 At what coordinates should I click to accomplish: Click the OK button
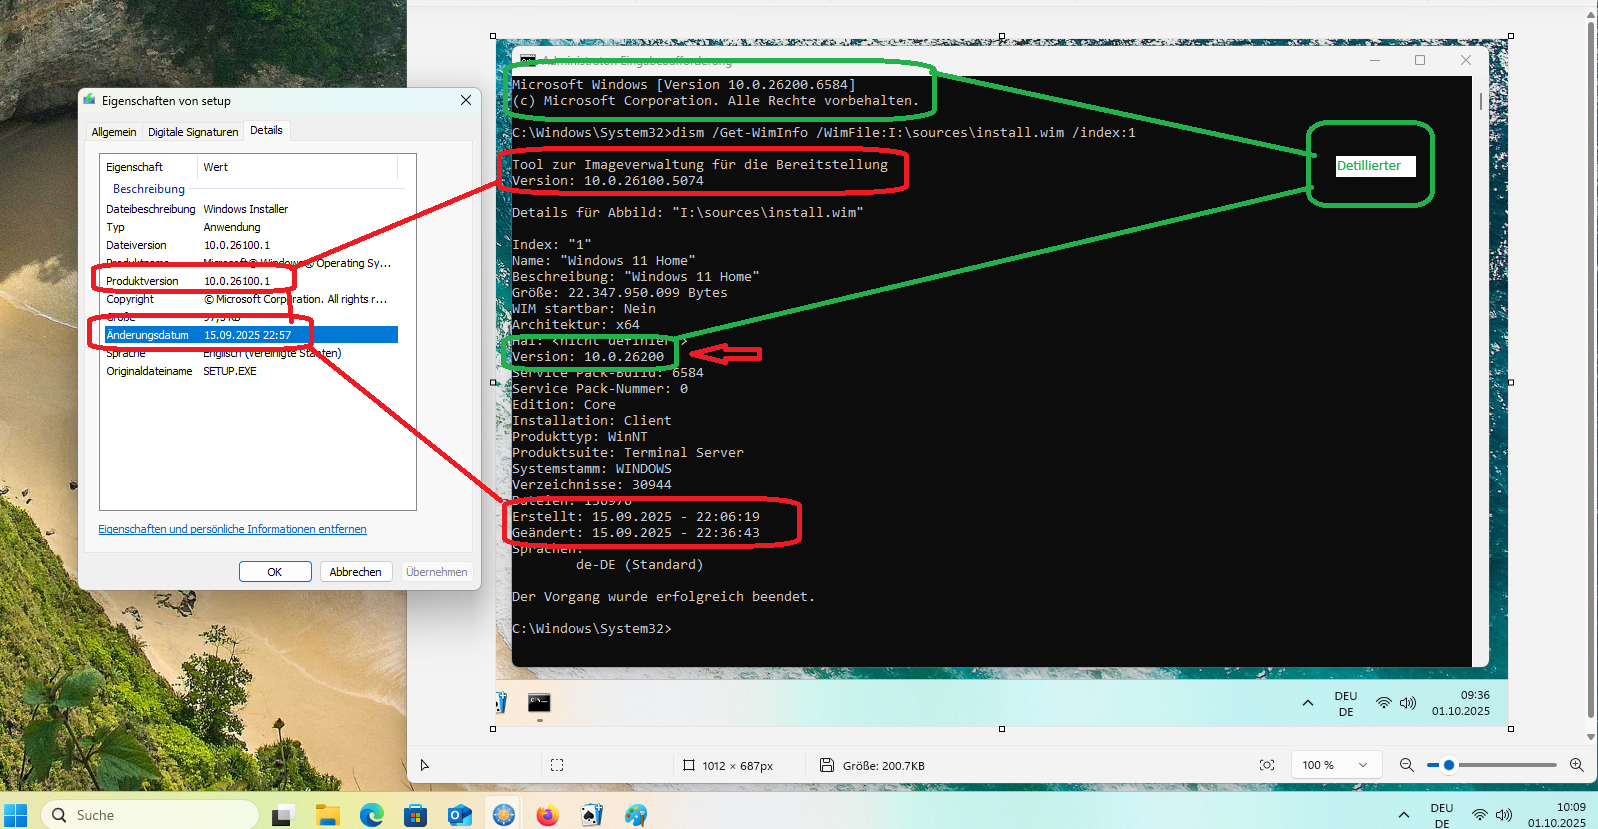tap(275, 572)
